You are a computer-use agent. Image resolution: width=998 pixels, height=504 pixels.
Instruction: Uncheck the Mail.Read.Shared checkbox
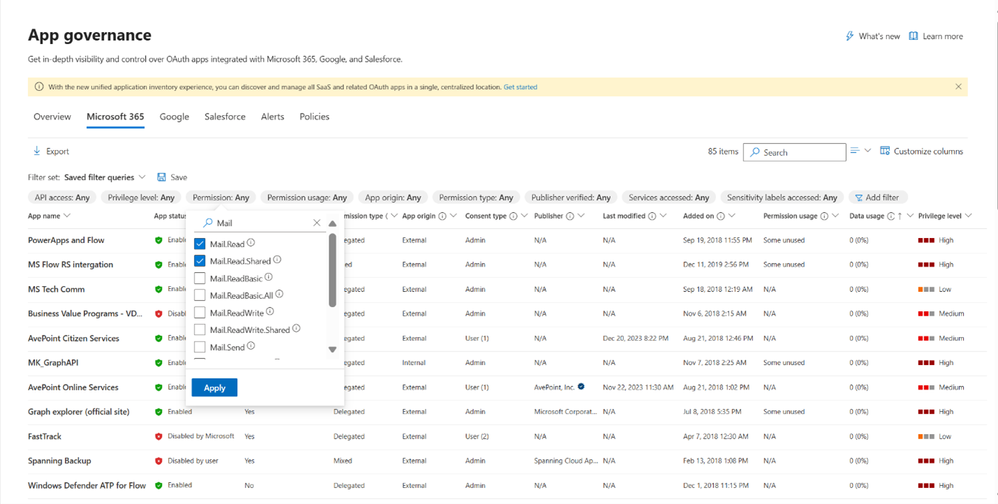[x=200, y=261]
